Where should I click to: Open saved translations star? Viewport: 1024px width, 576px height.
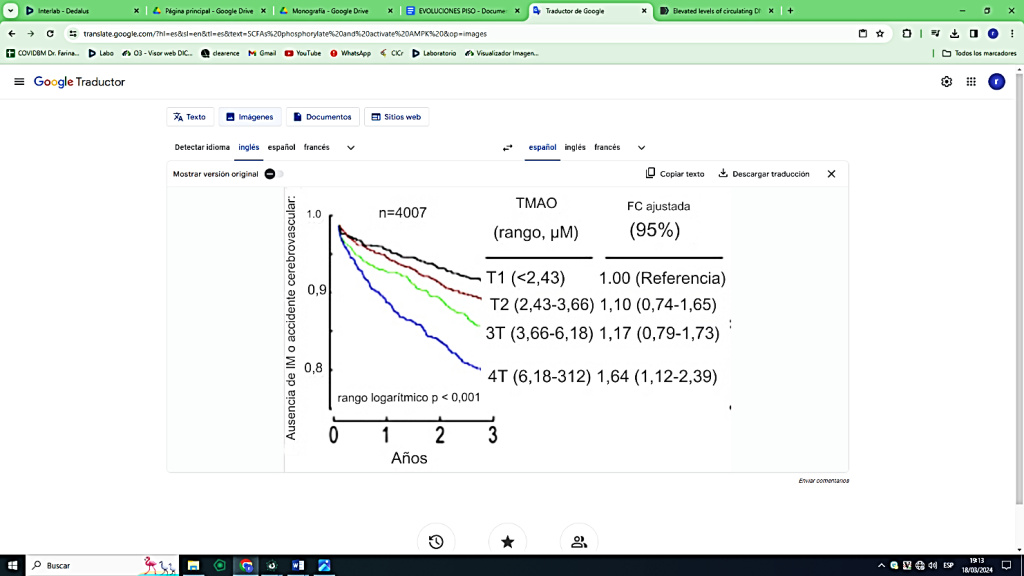tap(507, 542)
